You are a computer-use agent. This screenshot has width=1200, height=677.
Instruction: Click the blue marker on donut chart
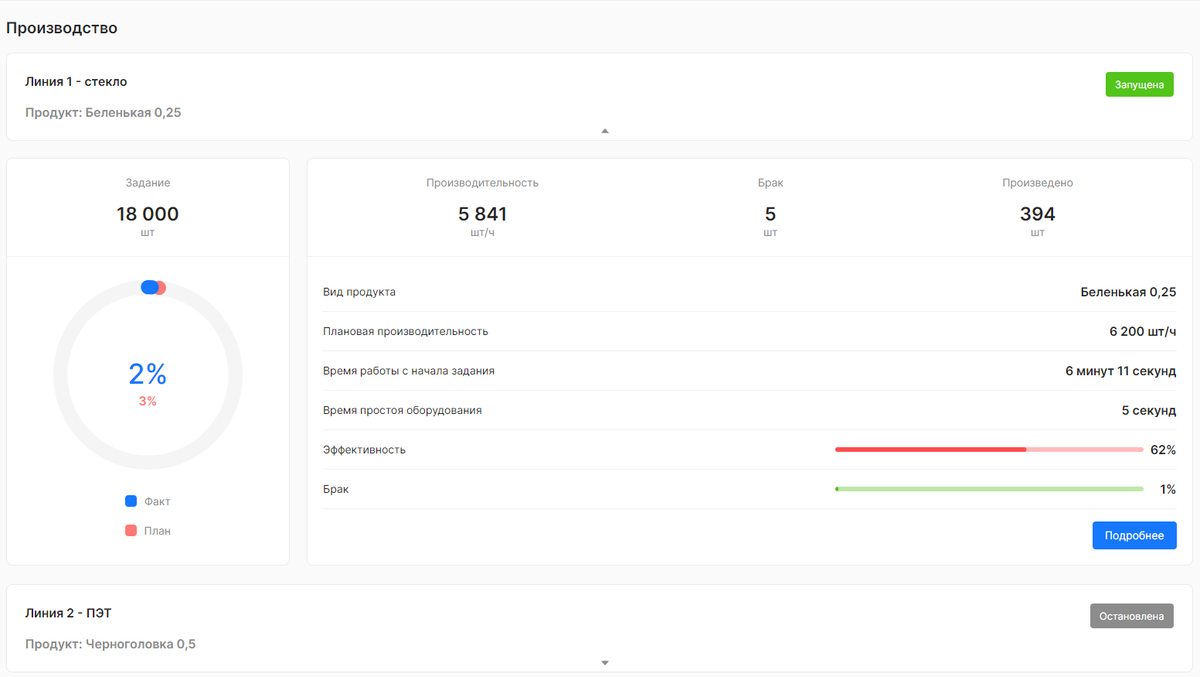[149, 287]
